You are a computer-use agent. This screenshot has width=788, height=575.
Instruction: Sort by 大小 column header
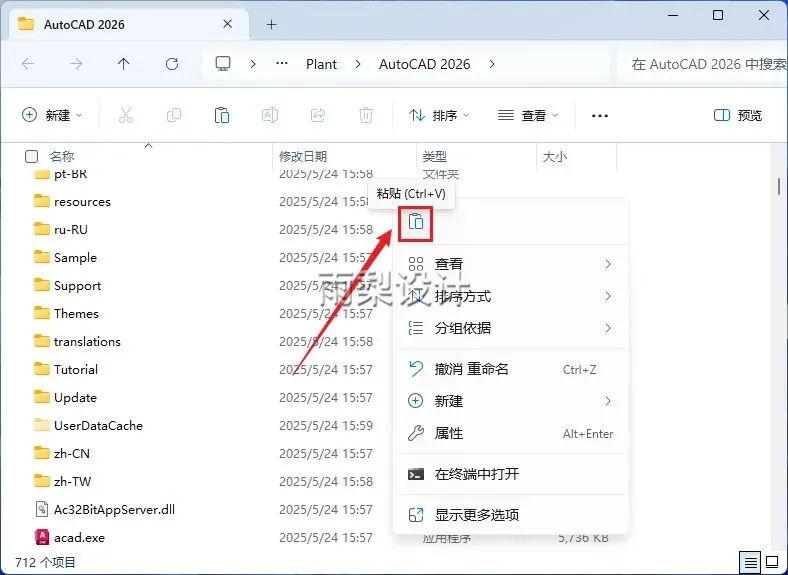pyautogui.click(x=555, y=156)
